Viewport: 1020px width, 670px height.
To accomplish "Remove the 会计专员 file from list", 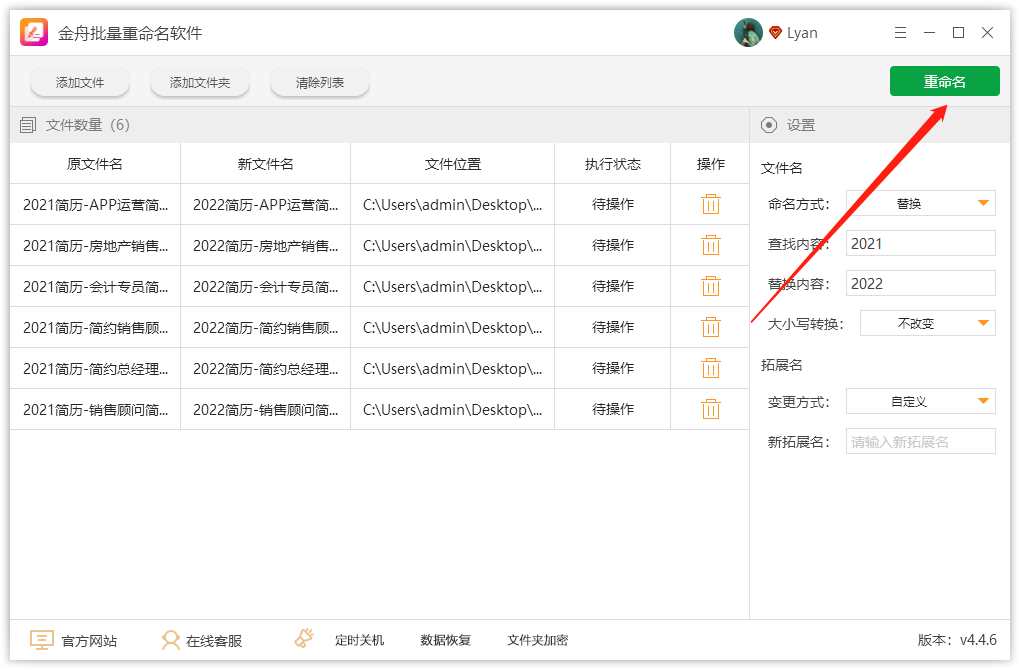I will tap(711, 286).
